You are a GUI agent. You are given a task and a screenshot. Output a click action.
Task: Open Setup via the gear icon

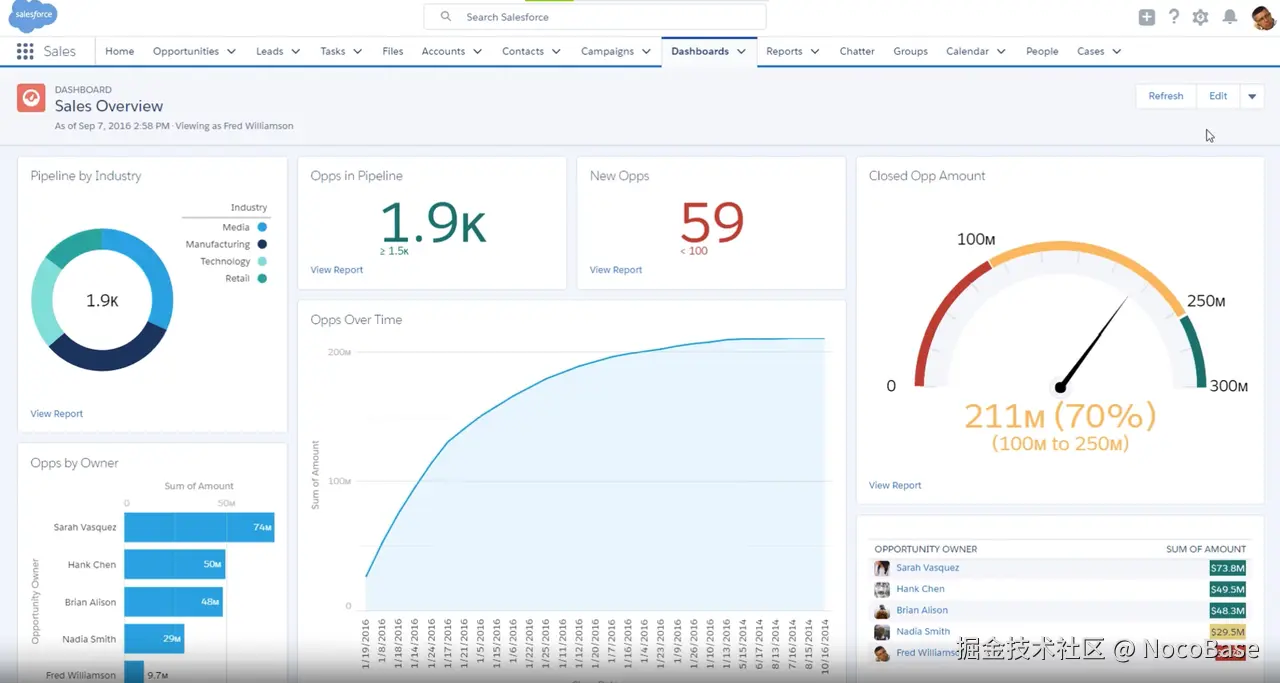click(1199, 16)
